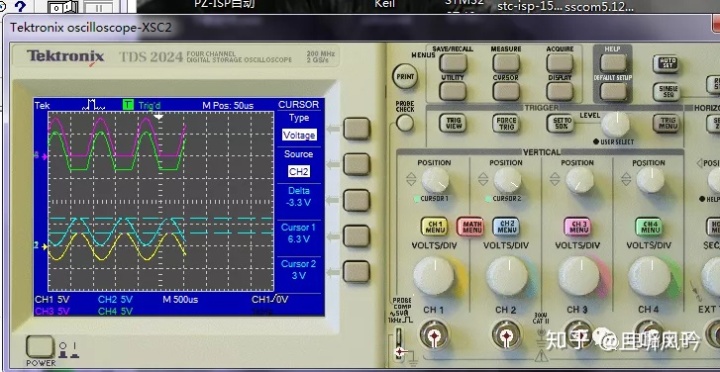Viewport: 720px width, 372px height.
Task: Click the softkey beside Delta -3.3 V
Action: pyautogui.click(x=356, y=201)
